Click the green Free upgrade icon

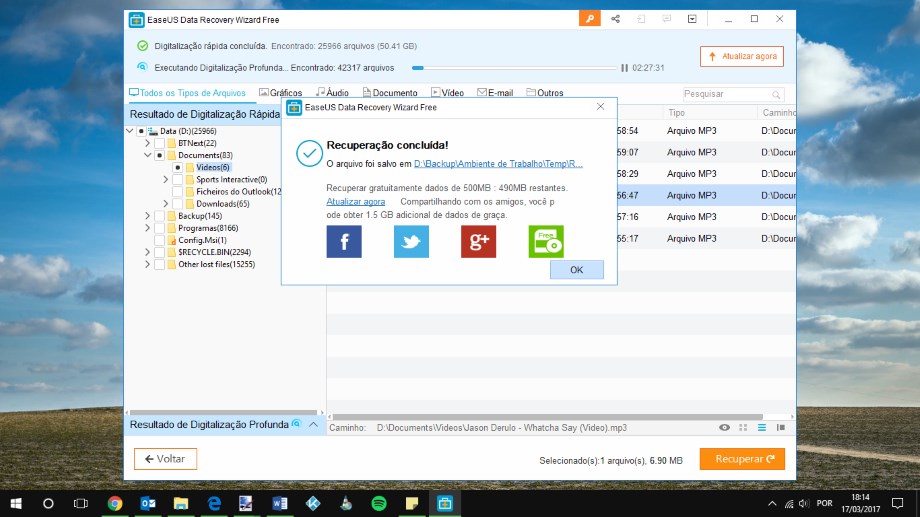546,241
